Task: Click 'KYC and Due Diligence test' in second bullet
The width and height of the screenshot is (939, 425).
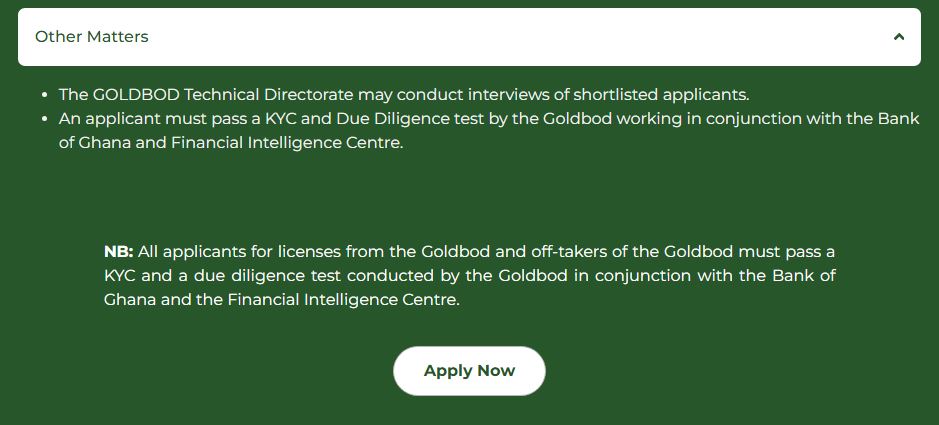Action: tap(375, 119)
